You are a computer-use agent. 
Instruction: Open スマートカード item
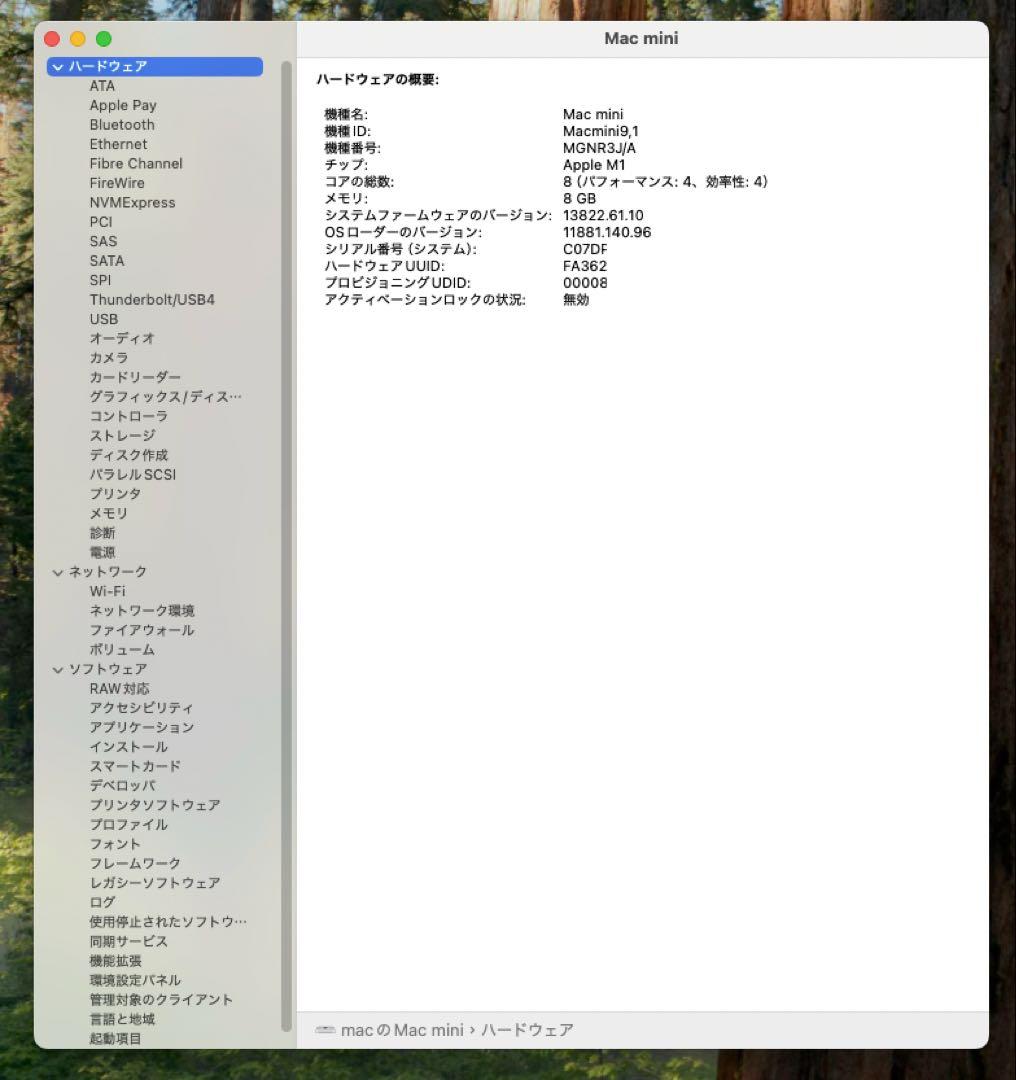pyautogui.click(x=135, y=766)
